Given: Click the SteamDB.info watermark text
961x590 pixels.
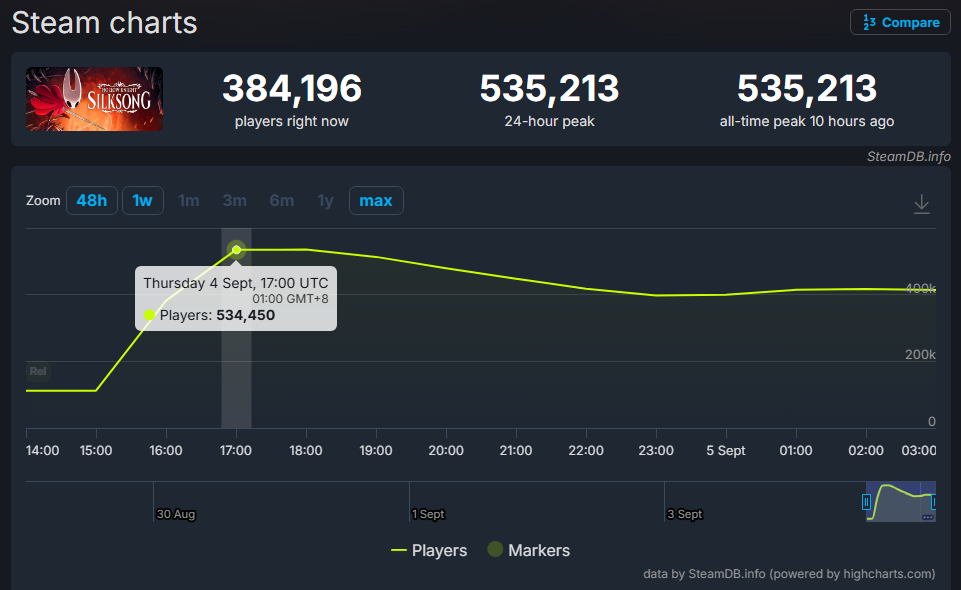Looking at the screenshot, I should (908, 157).
